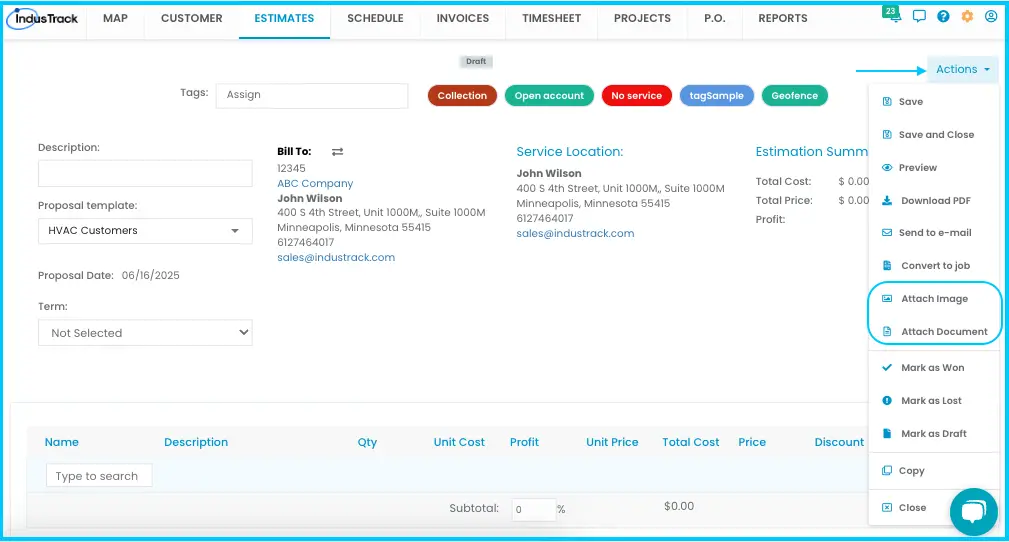Choose Mark as Draft
The width and height of the screenshot is (1009, 542).
point(934,433)
